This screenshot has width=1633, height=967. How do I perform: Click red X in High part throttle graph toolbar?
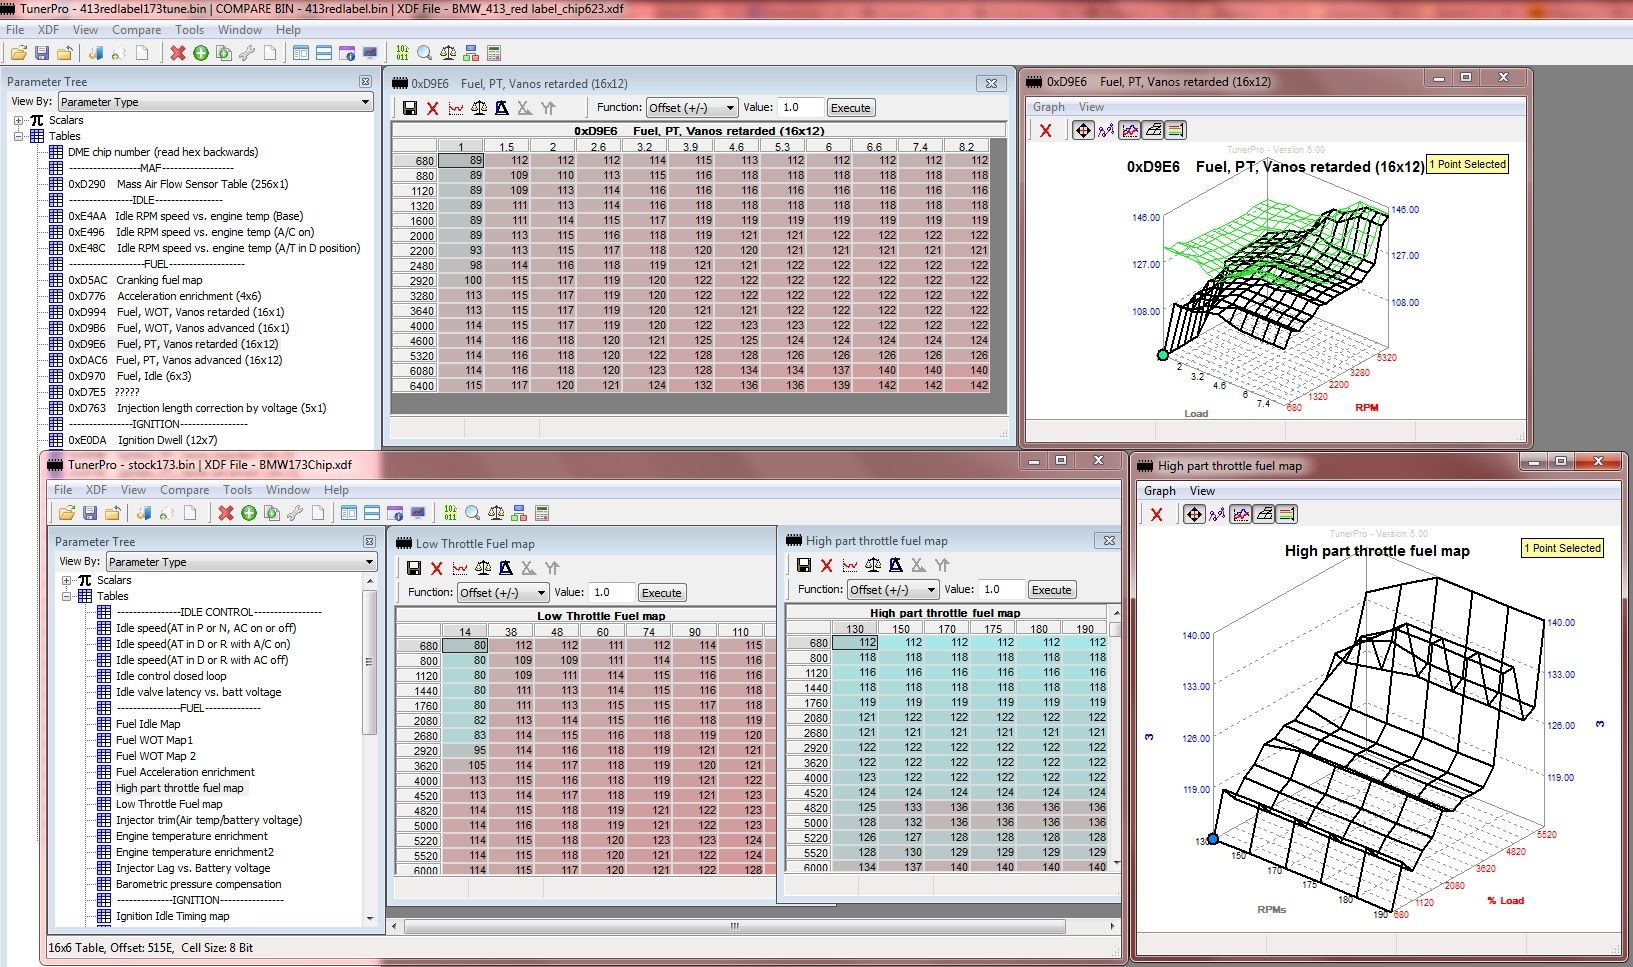1157,514
